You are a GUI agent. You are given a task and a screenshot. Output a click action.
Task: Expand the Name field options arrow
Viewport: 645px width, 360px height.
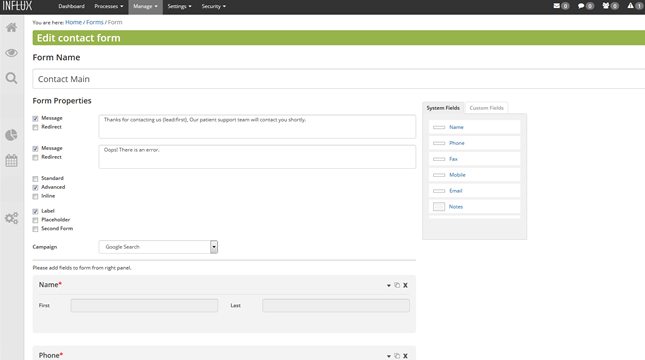388,286
